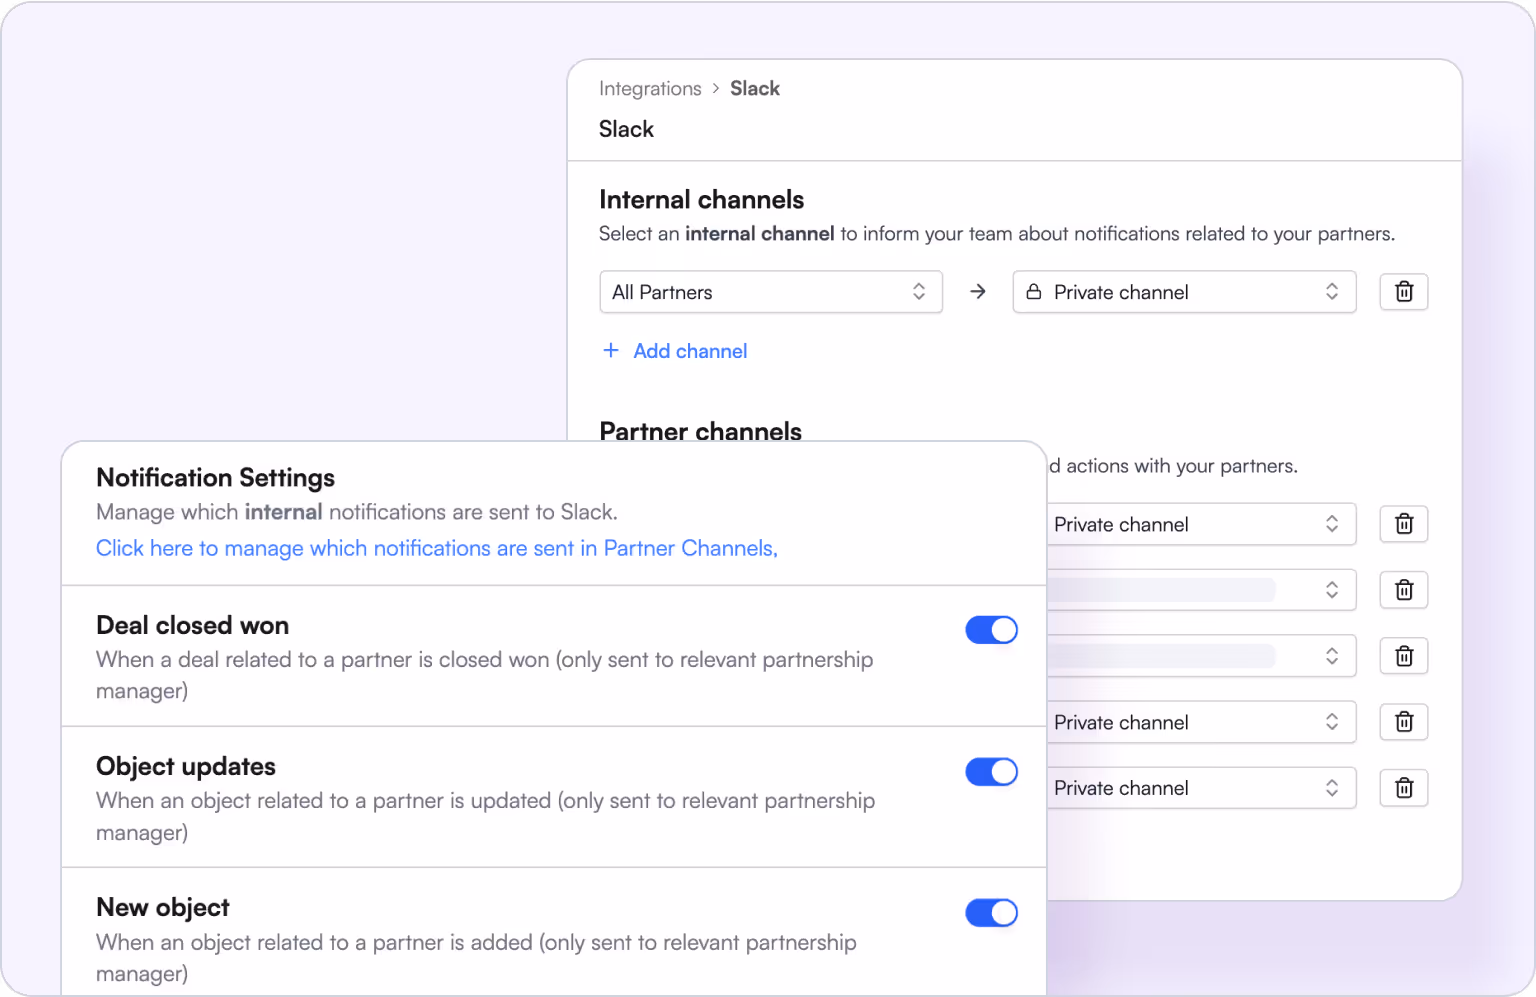Disable the Deal closed won notification
Image resolution: width=1536 pixels, height=997 pixels.
(991, 630)
